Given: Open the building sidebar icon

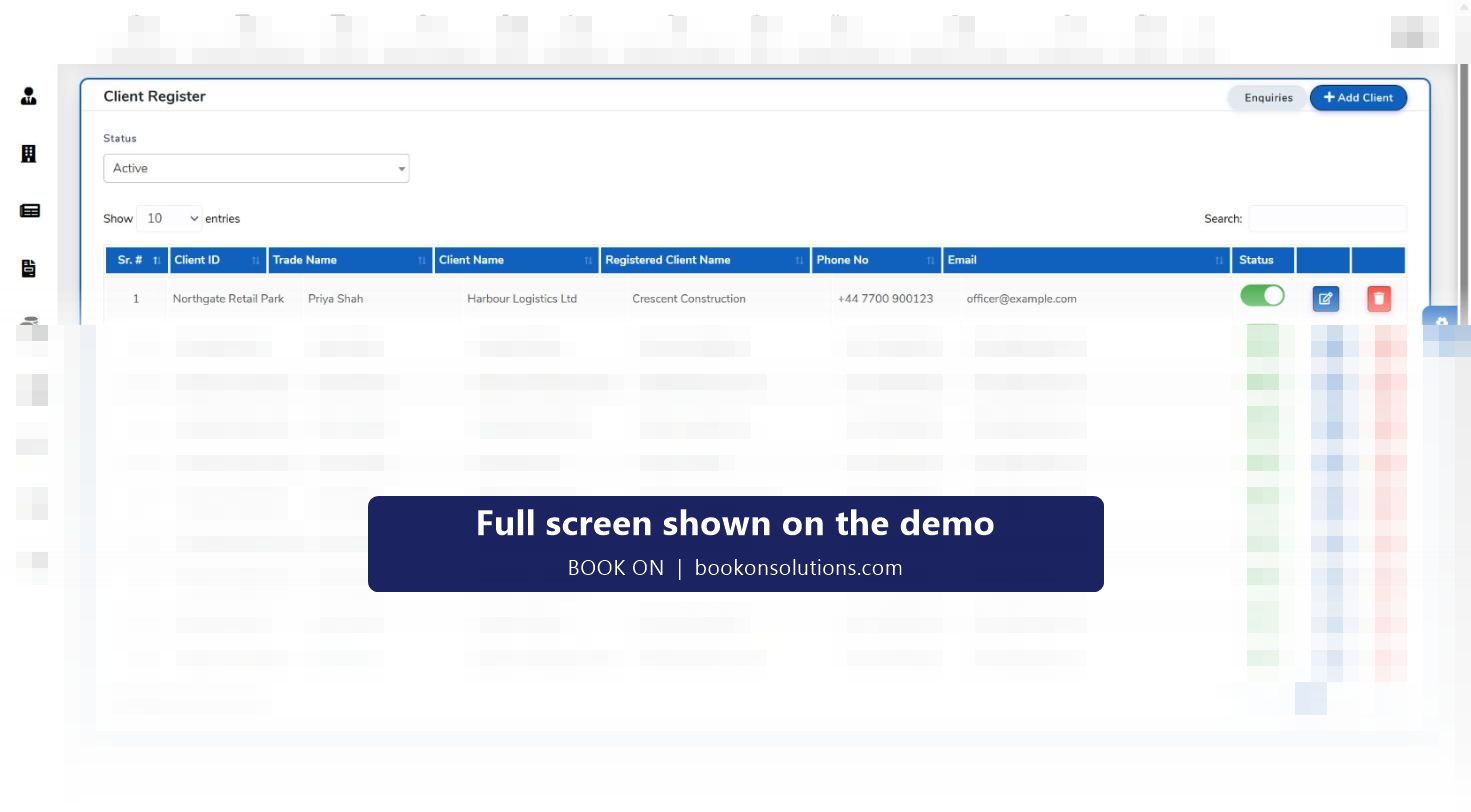Looking at the screenshot, I should 29,154.
